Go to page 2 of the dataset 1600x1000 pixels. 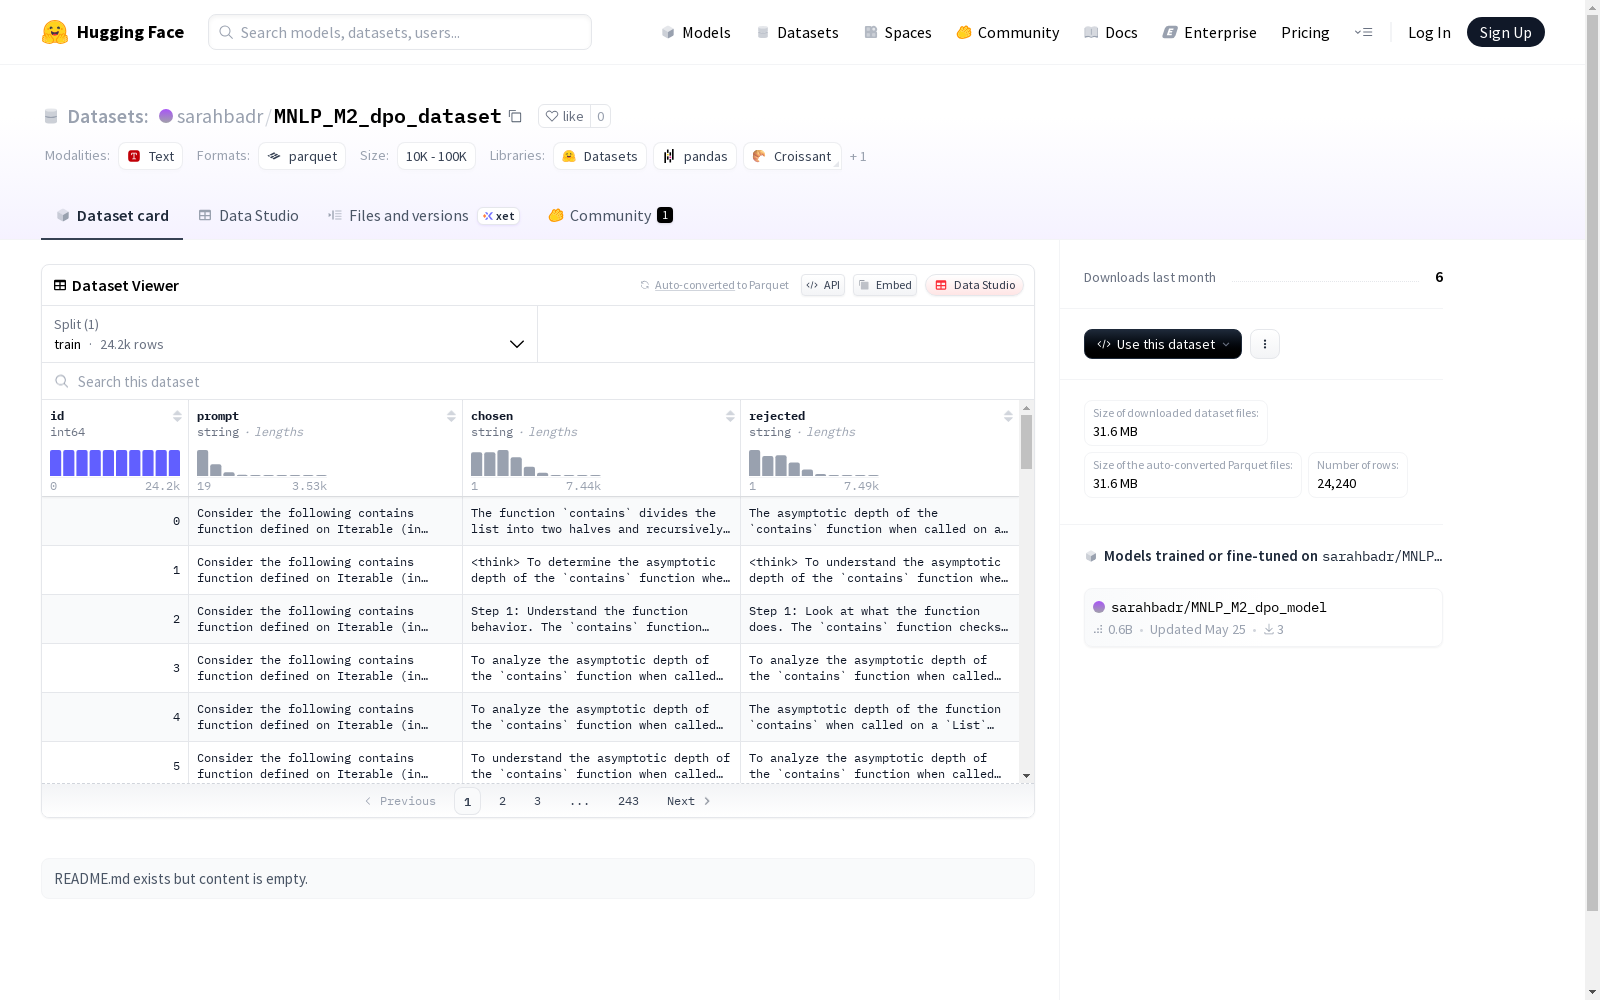[x=502, y=801]
